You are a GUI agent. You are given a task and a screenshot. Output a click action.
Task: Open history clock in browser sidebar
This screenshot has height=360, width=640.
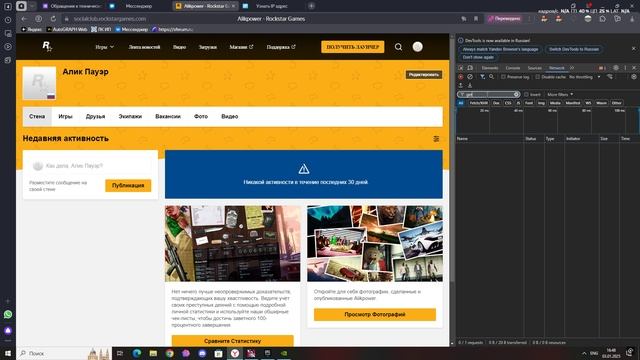click(x=8, y=20)
